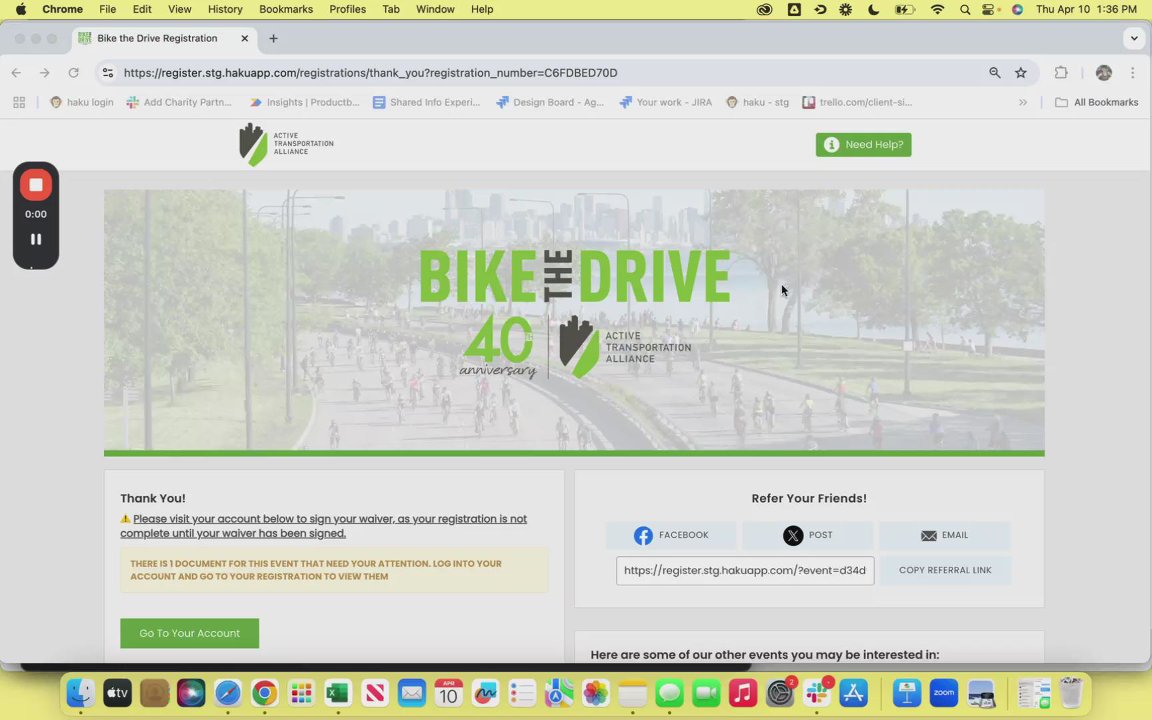Open the Wi-Fi menu
The image size is (1152, 720).
pos(937,10)
